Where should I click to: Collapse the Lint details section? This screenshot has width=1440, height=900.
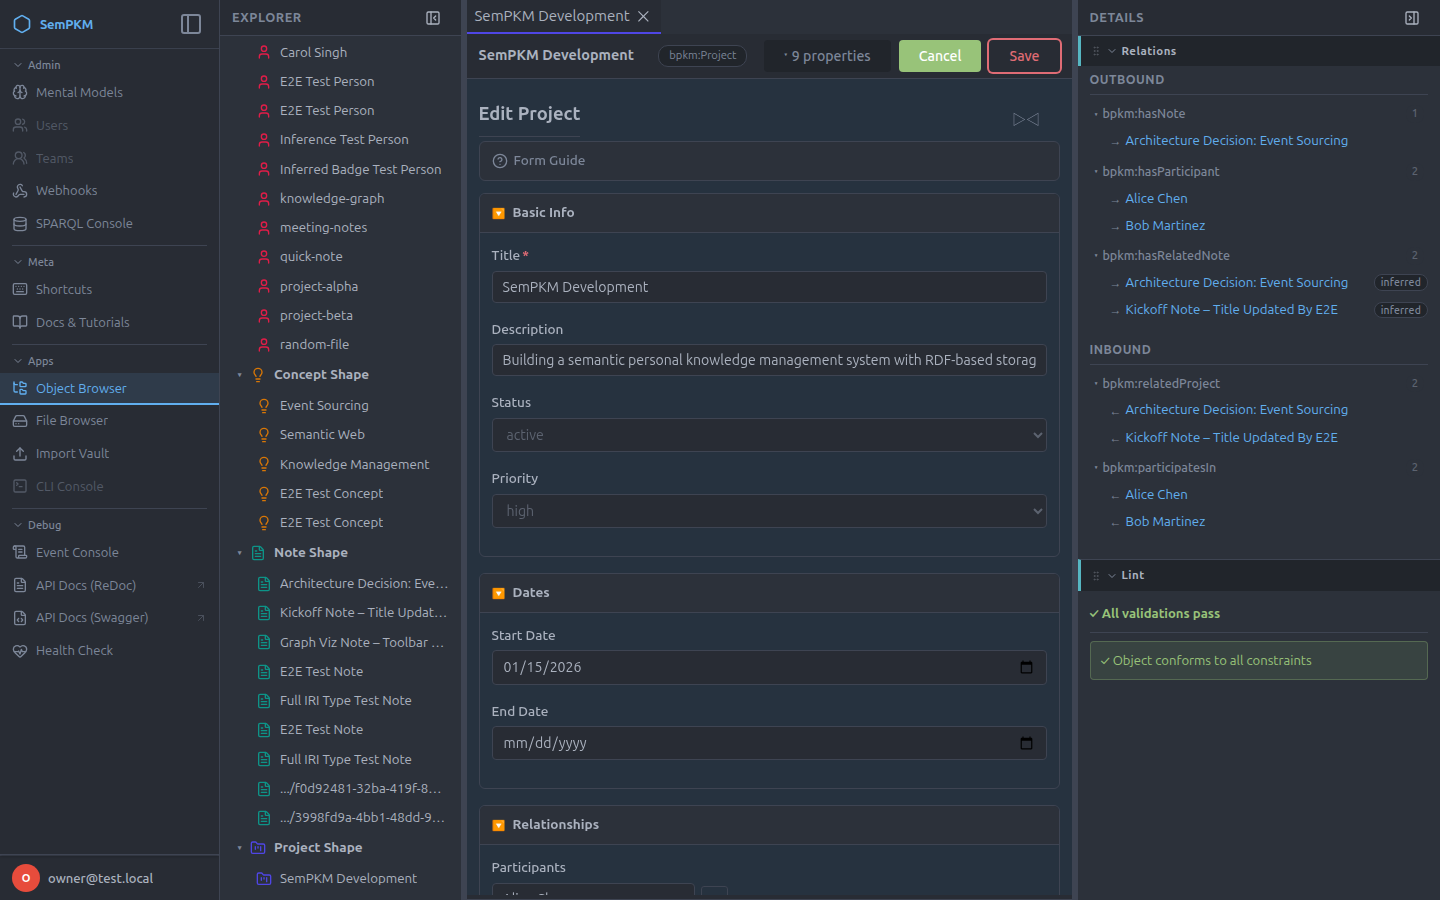(1112, 575)
